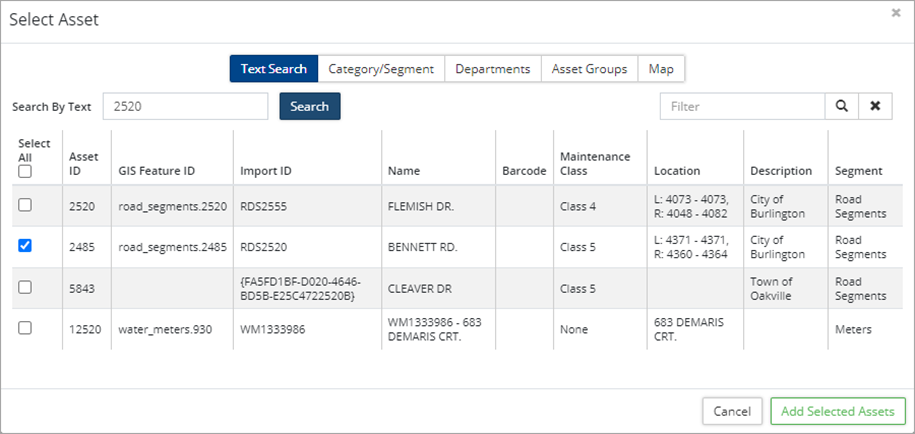This screenshot has height=434, width=915.
Task: Focus the Search By Text field
Action: (x=185, y=106)
